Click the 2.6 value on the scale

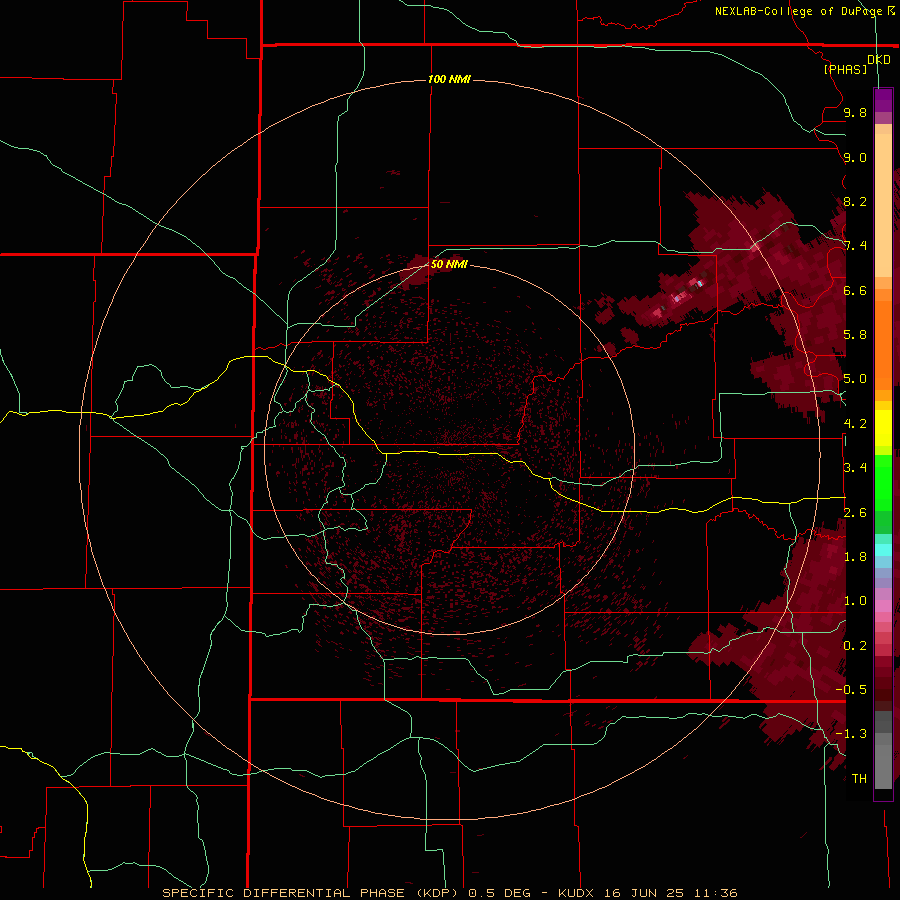click(x=855, y=513)
